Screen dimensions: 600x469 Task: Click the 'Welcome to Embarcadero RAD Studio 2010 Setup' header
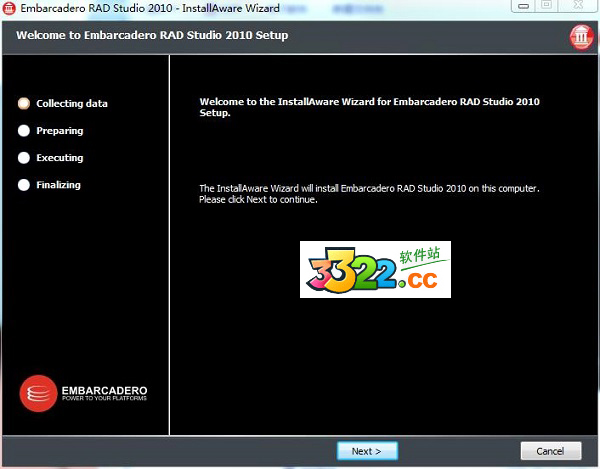(152, 35)
